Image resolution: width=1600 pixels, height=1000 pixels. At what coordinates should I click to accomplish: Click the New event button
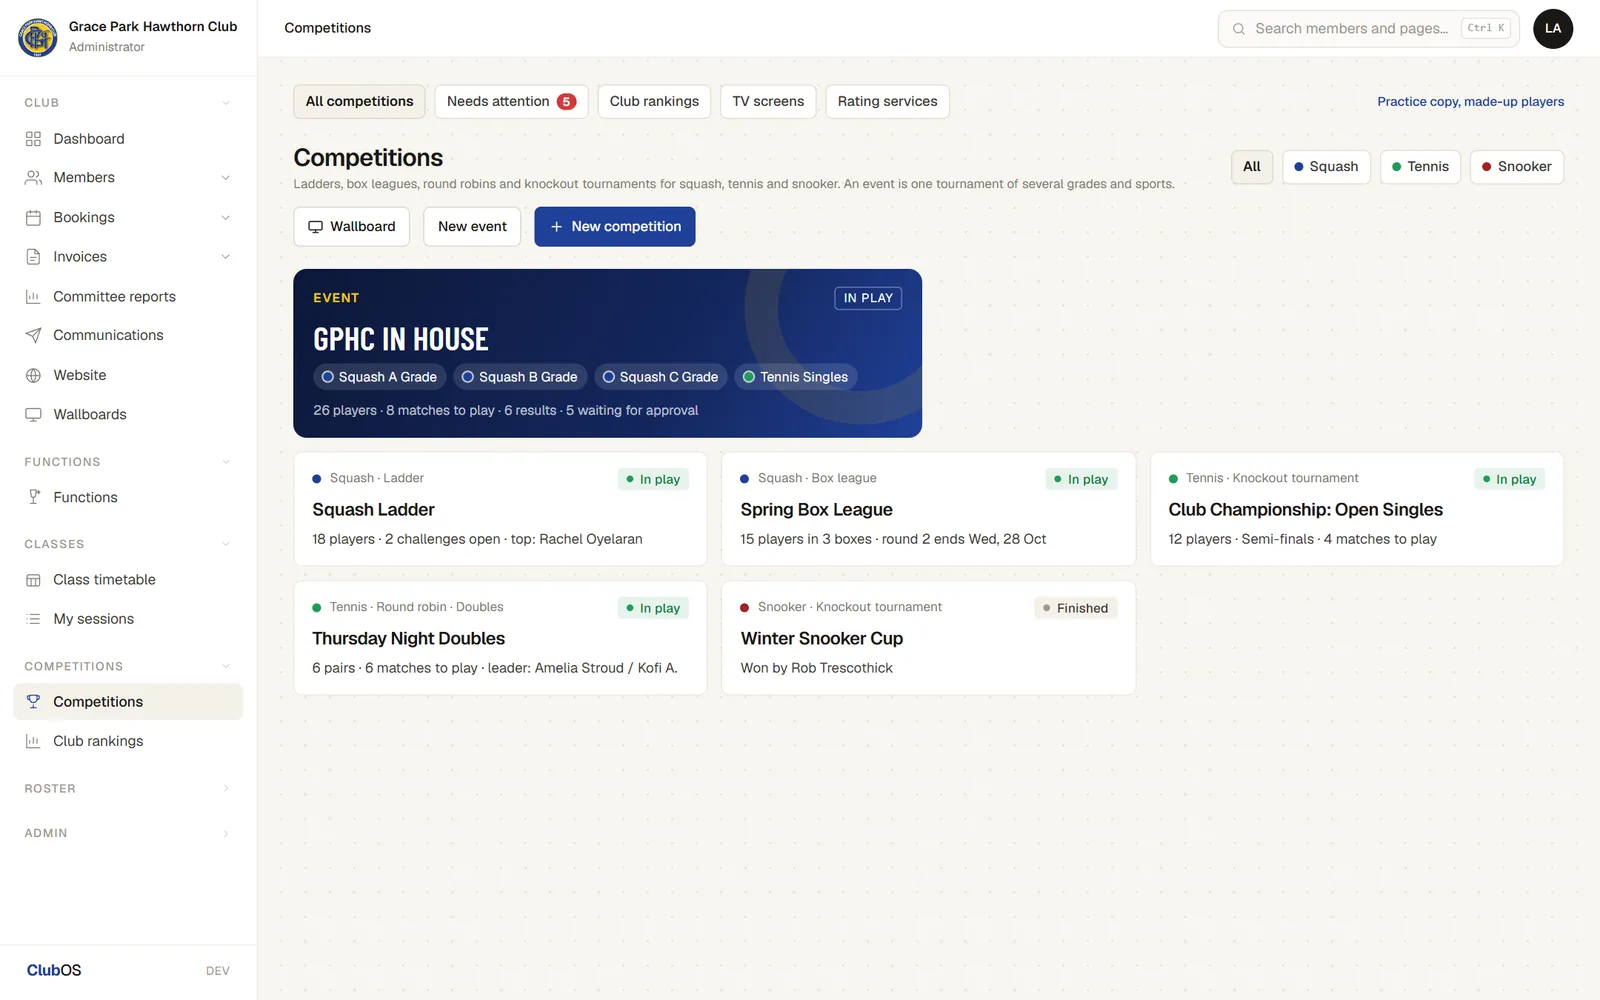coord(472,227)
